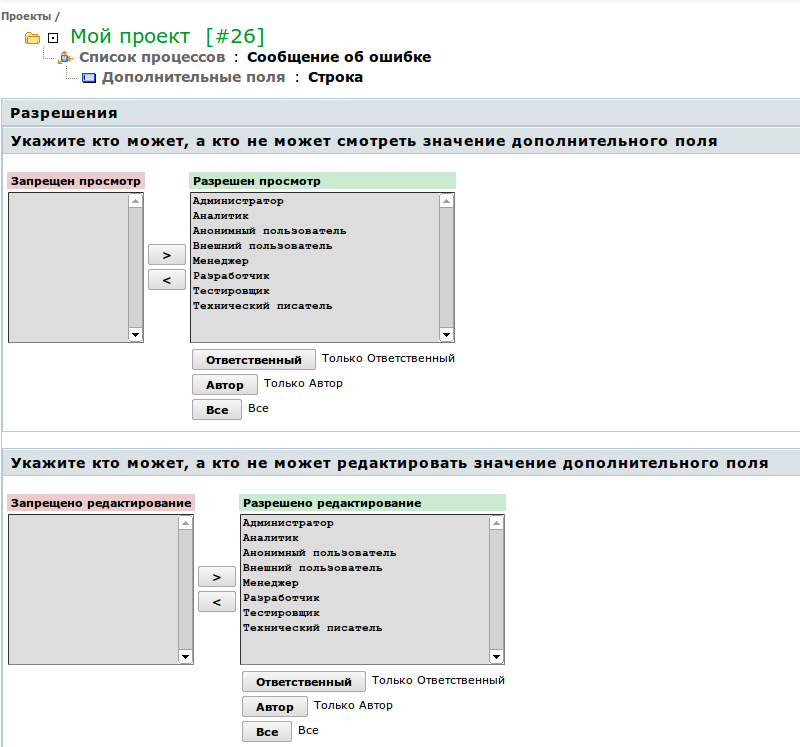
Task: Select Анонимный пользователь in Разрешен просмотр list
Action: tap(269, 231)
